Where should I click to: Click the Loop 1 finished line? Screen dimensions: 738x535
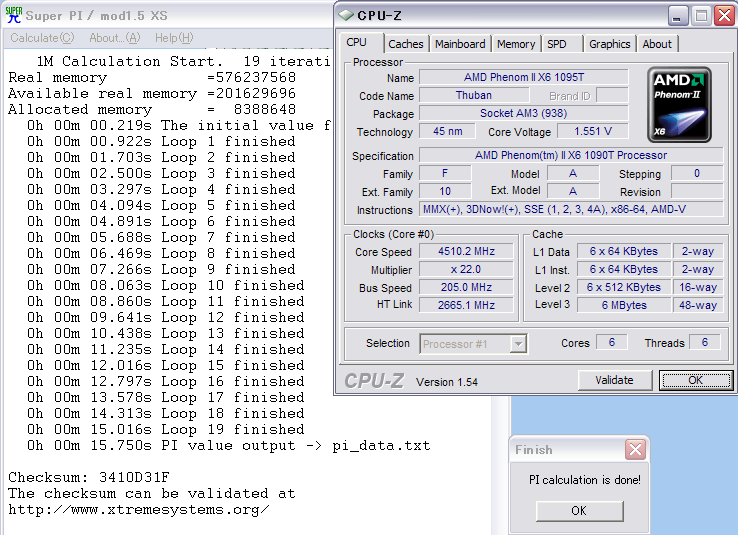161,141
